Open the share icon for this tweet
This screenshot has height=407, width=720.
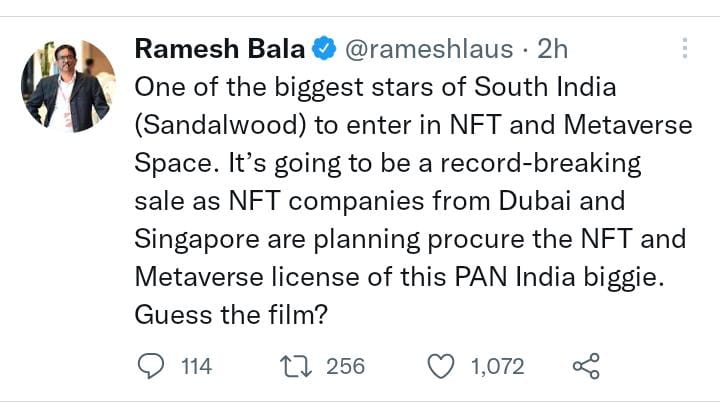(x=585, y=366)
